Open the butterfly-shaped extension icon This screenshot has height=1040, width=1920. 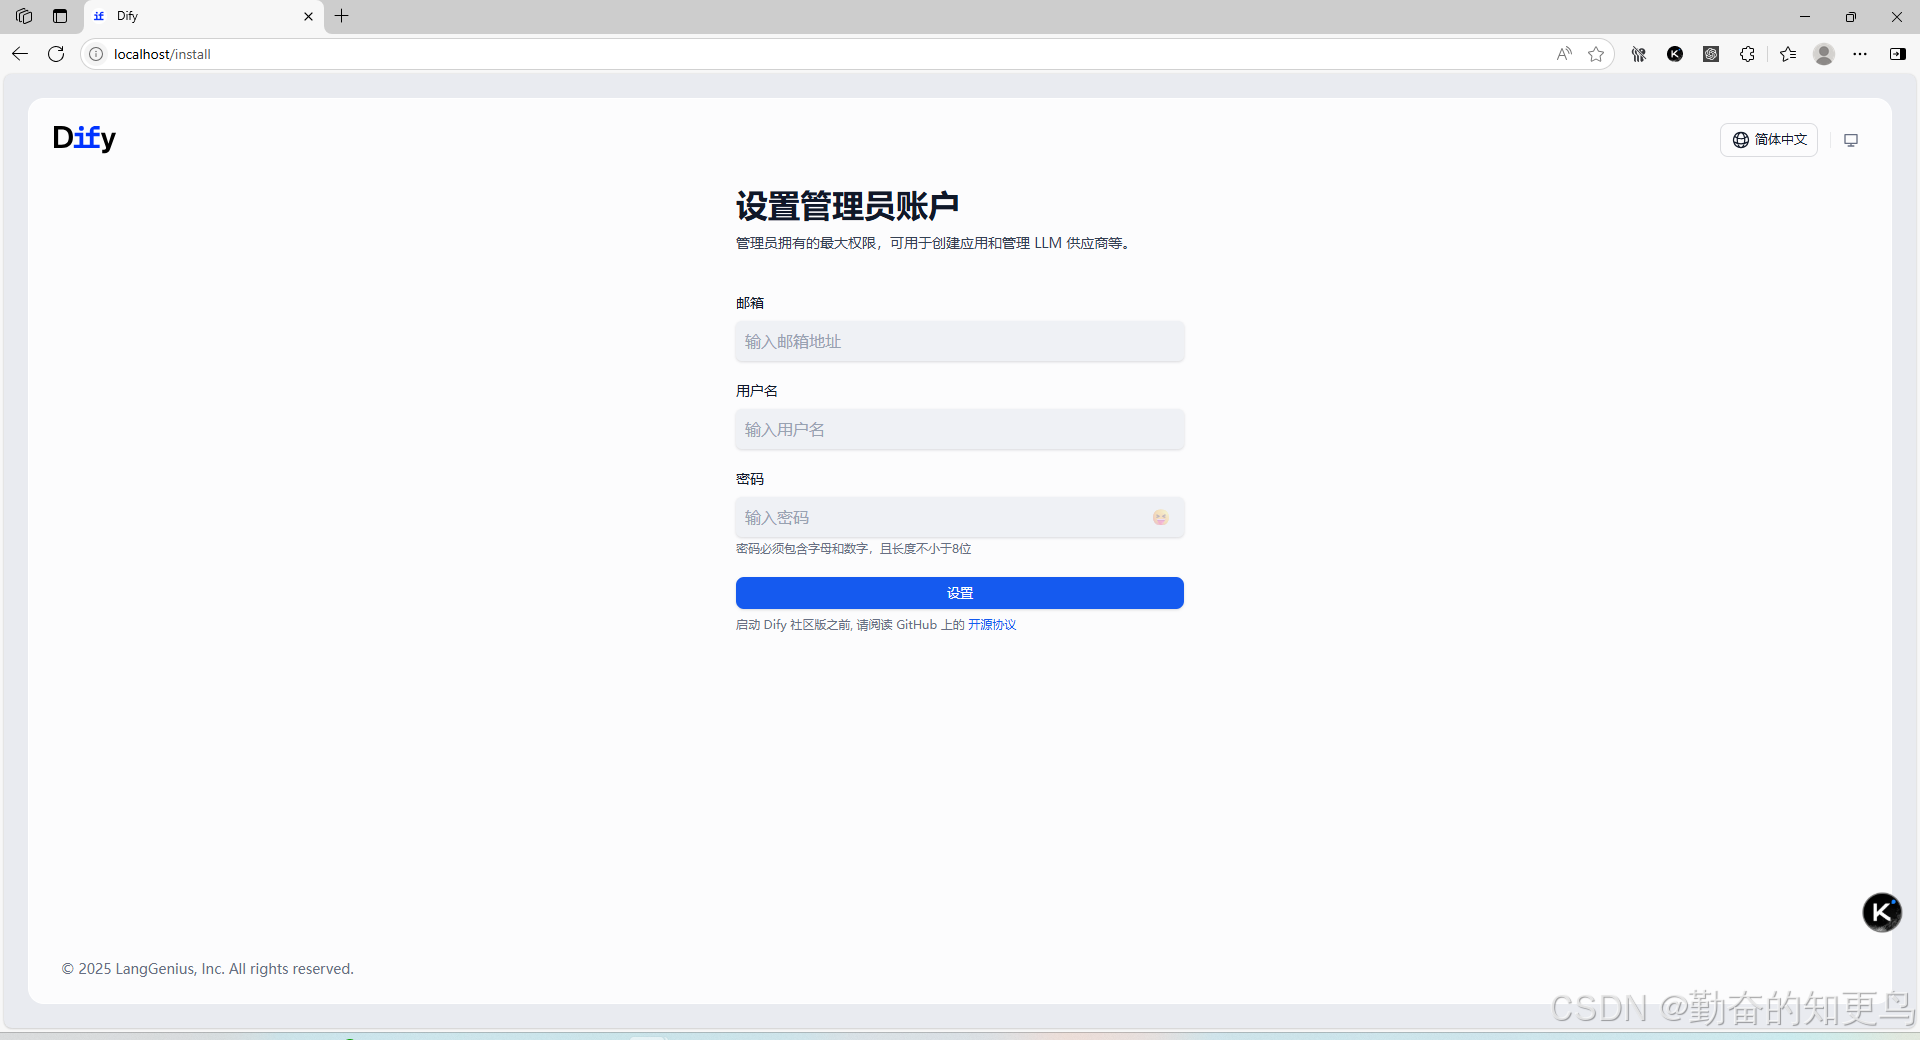(x=1639, y=54)
